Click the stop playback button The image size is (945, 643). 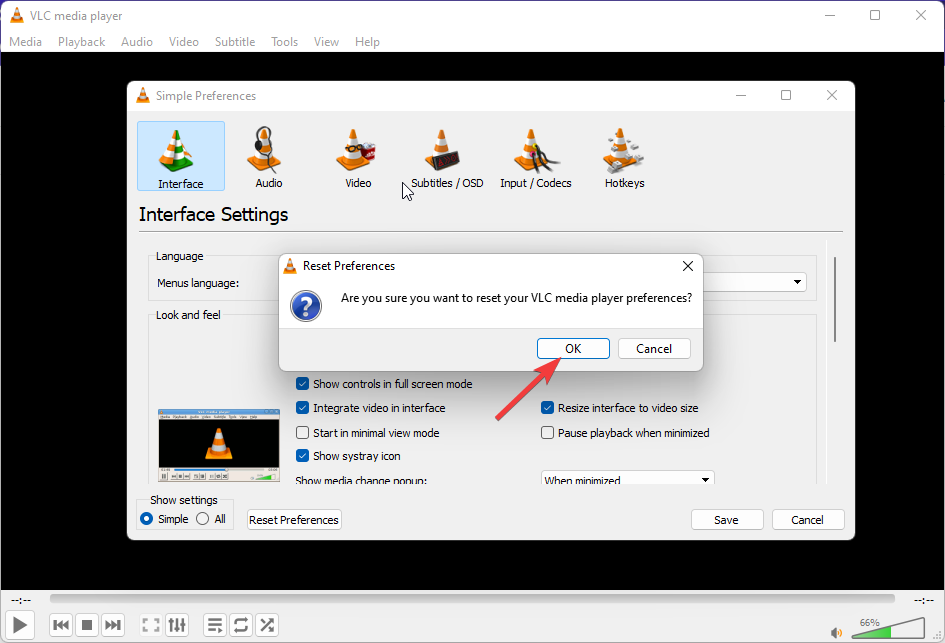[x=87, y=625]
